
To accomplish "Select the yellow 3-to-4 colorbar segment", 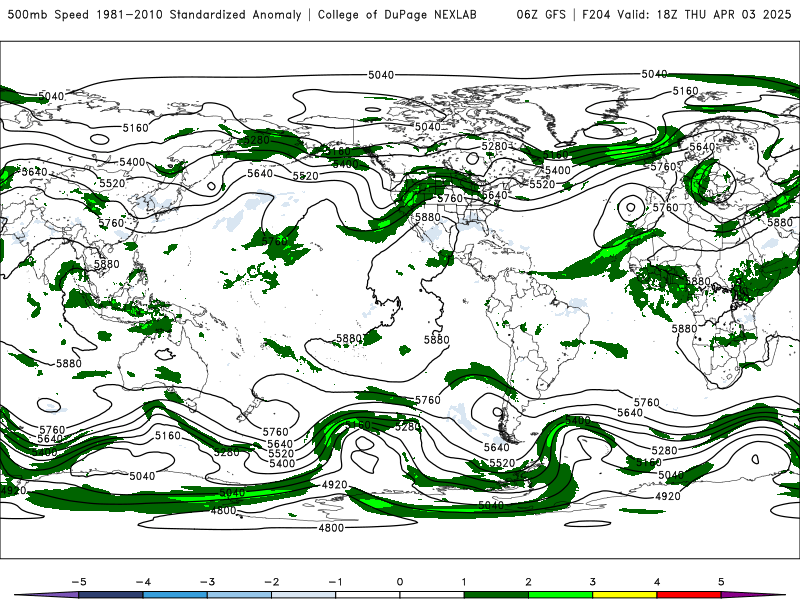I will point(624,595).
